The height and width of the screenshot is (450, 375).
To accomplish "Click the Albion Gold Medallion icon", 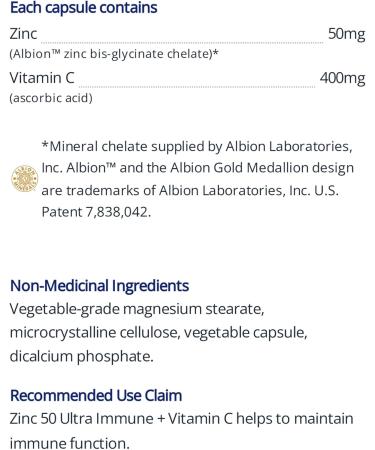I will [x=25, y=179].
